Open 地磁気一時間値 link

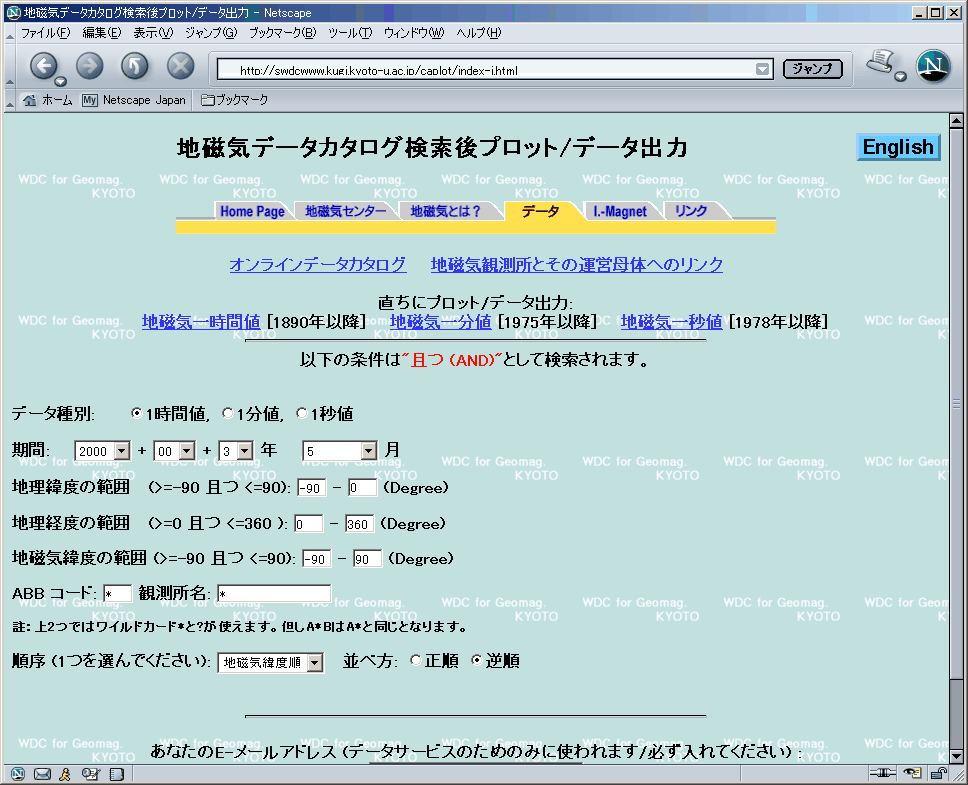click(x=201, y=322)
